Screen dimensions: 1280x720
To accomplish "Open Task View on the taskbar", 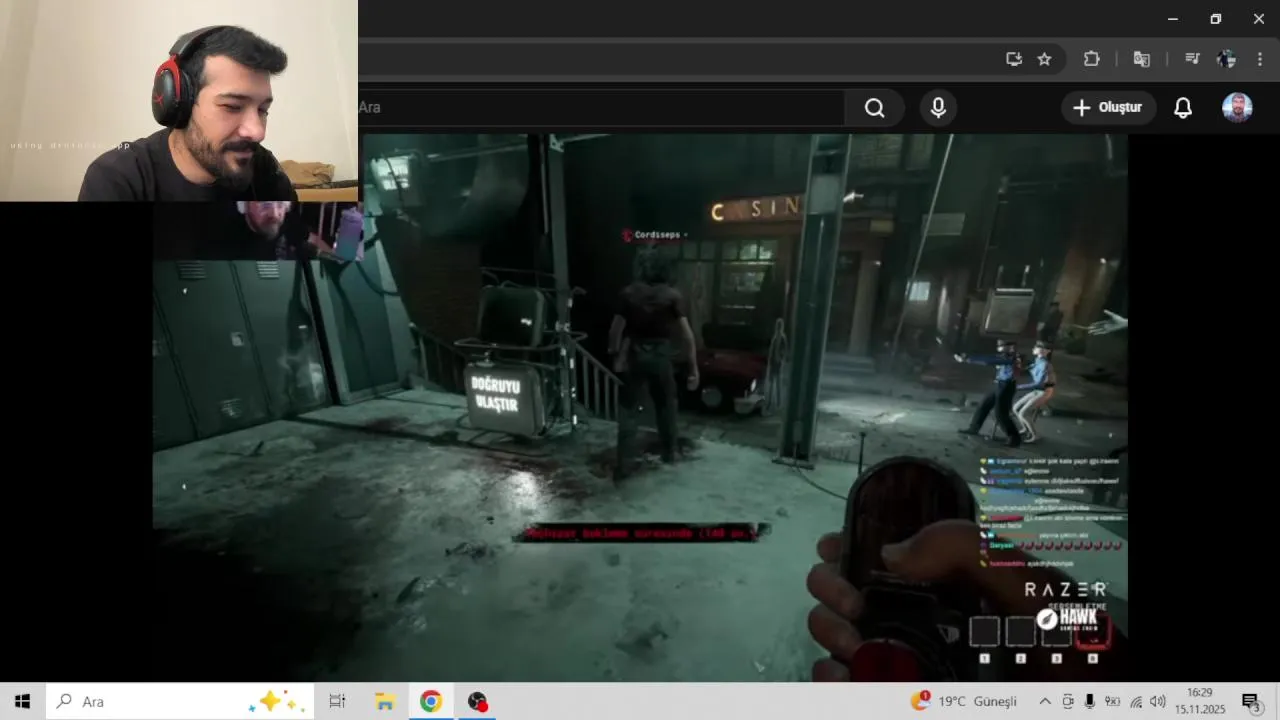I will pyautogui.click(x=337, y=702).
